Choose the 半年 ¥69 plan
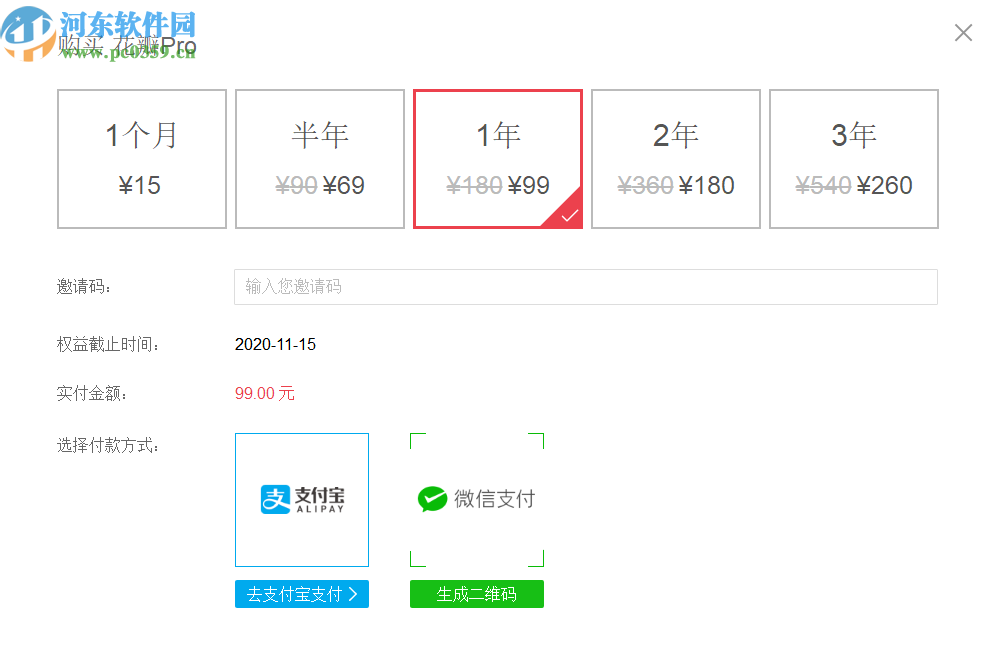The width and height of the screenshot is (985, 652). [x=320, y=159]
